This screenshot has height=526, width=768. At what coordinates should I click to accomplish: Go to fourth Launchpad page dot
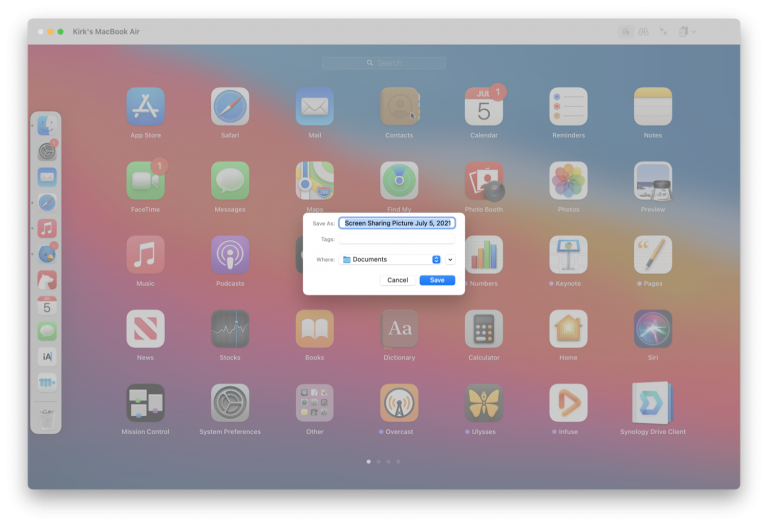click(398, 461)
